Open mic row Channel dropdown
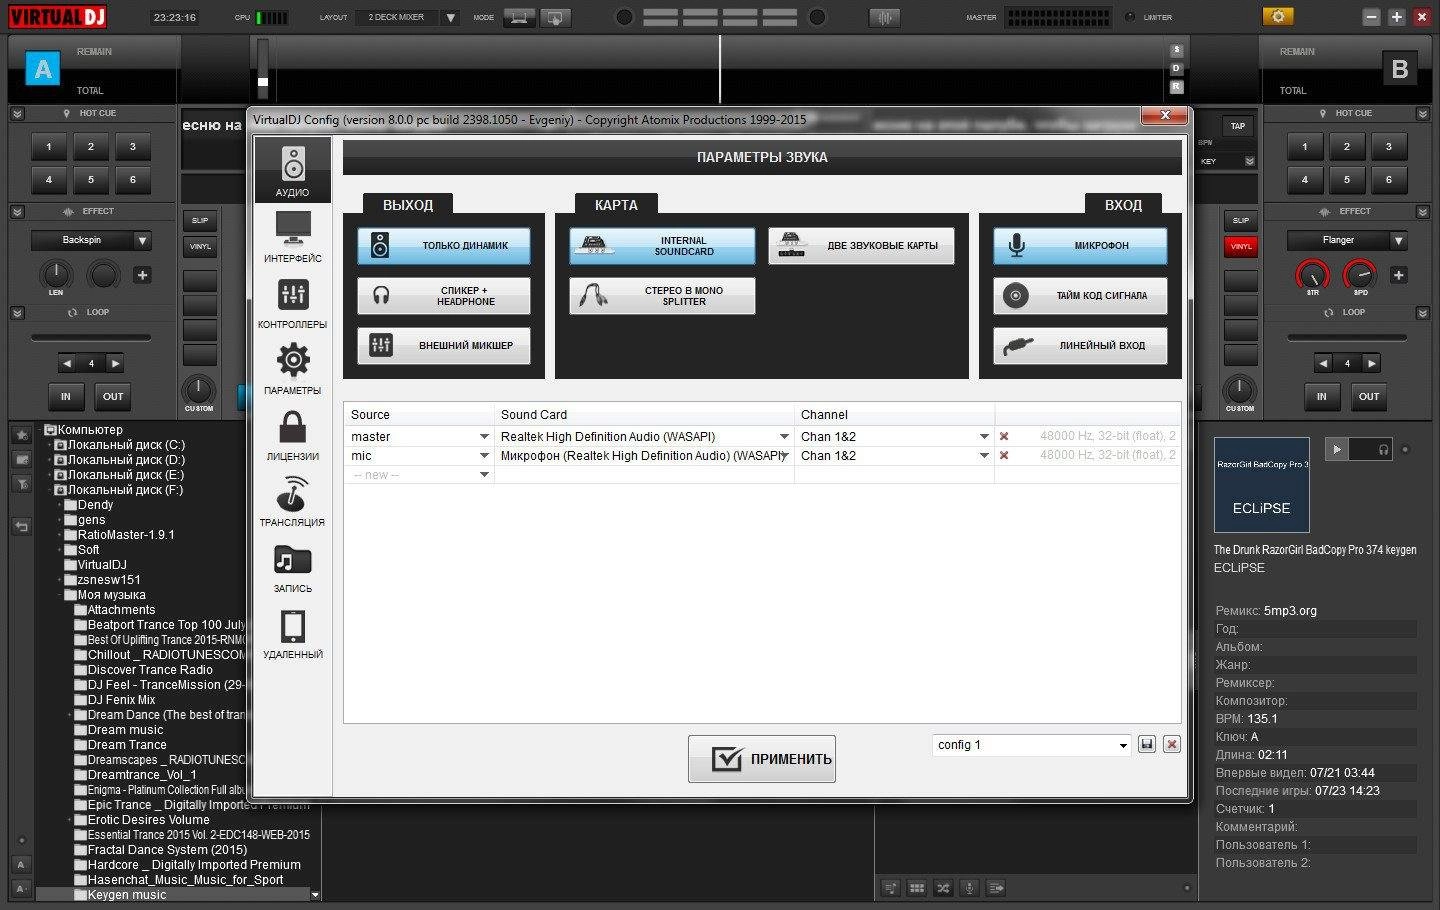Image resolution: width=1440 pixels, height=910 pixels. click(x=985, y=456)
